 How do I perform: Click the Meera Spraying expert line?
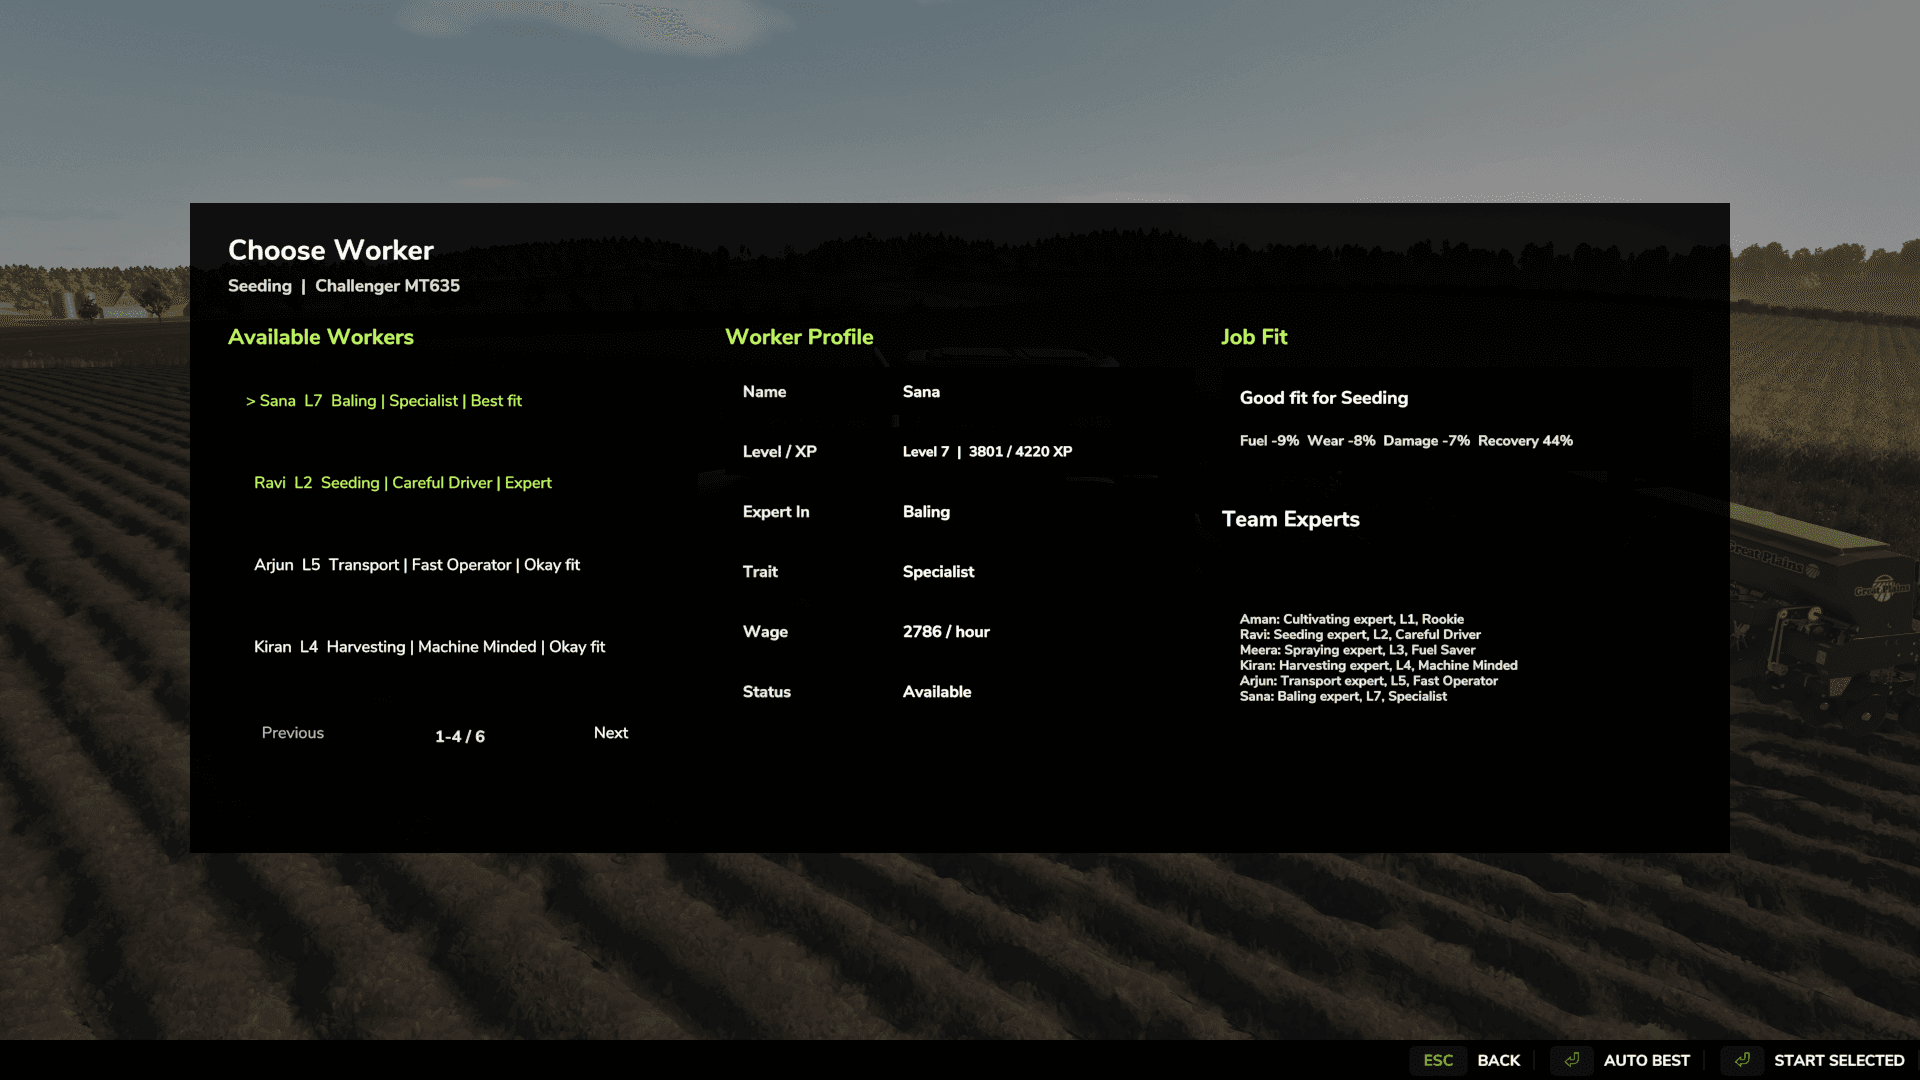coord(1357,650)
